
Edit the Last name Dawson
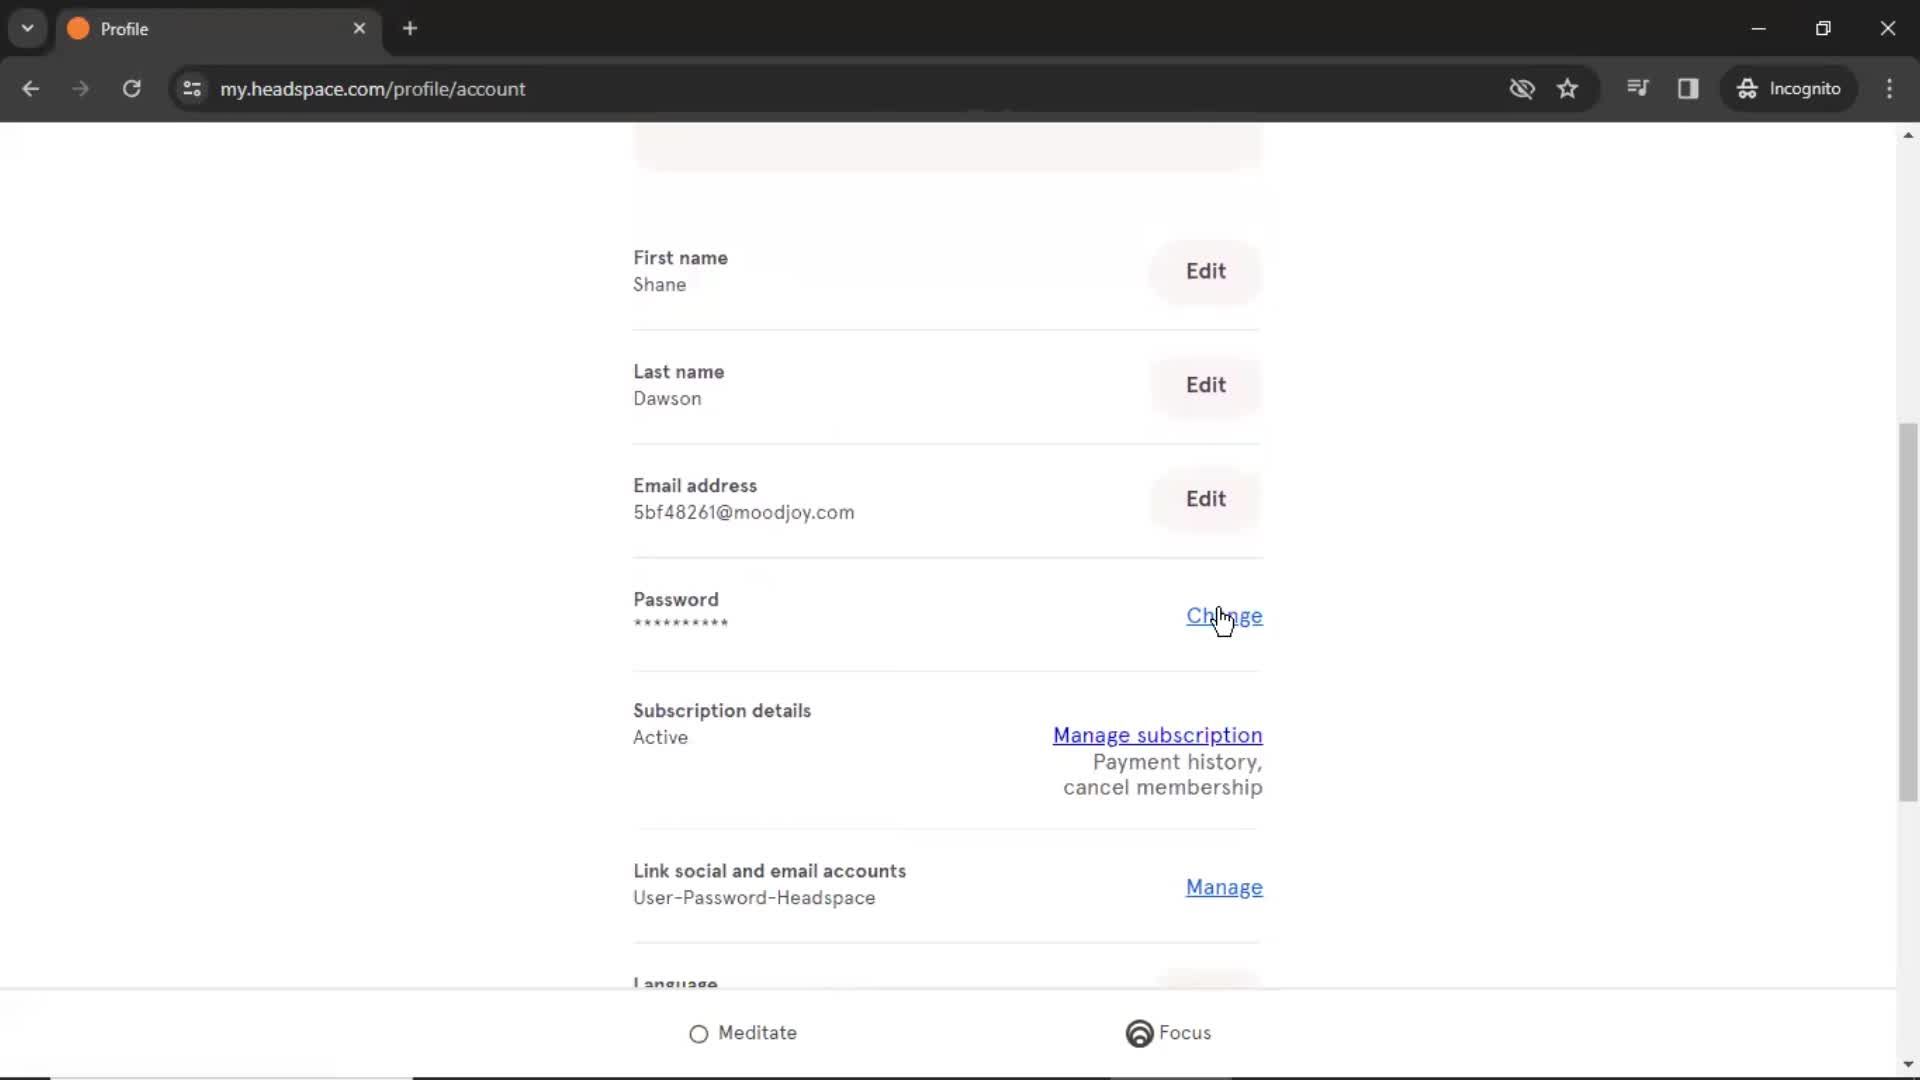point(1205,385)
